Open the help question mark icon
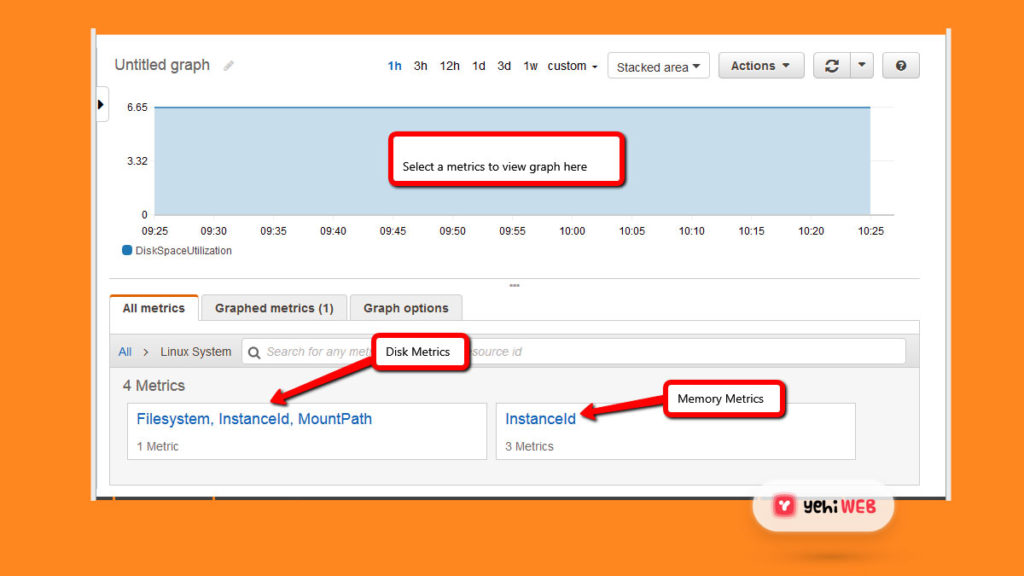1024x576 pixels. [x=901, y=66]
